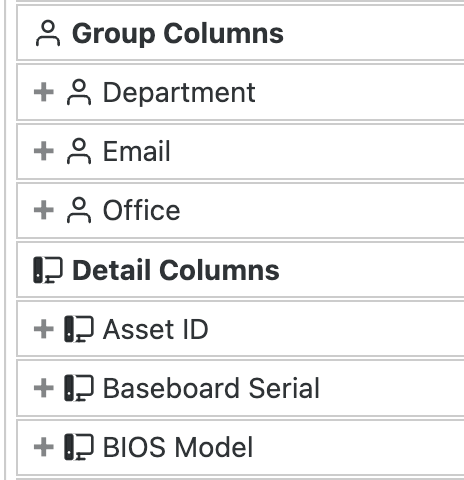Click the plus icon for BIOS Model
The image size is (464, 480).
point(44,447)
